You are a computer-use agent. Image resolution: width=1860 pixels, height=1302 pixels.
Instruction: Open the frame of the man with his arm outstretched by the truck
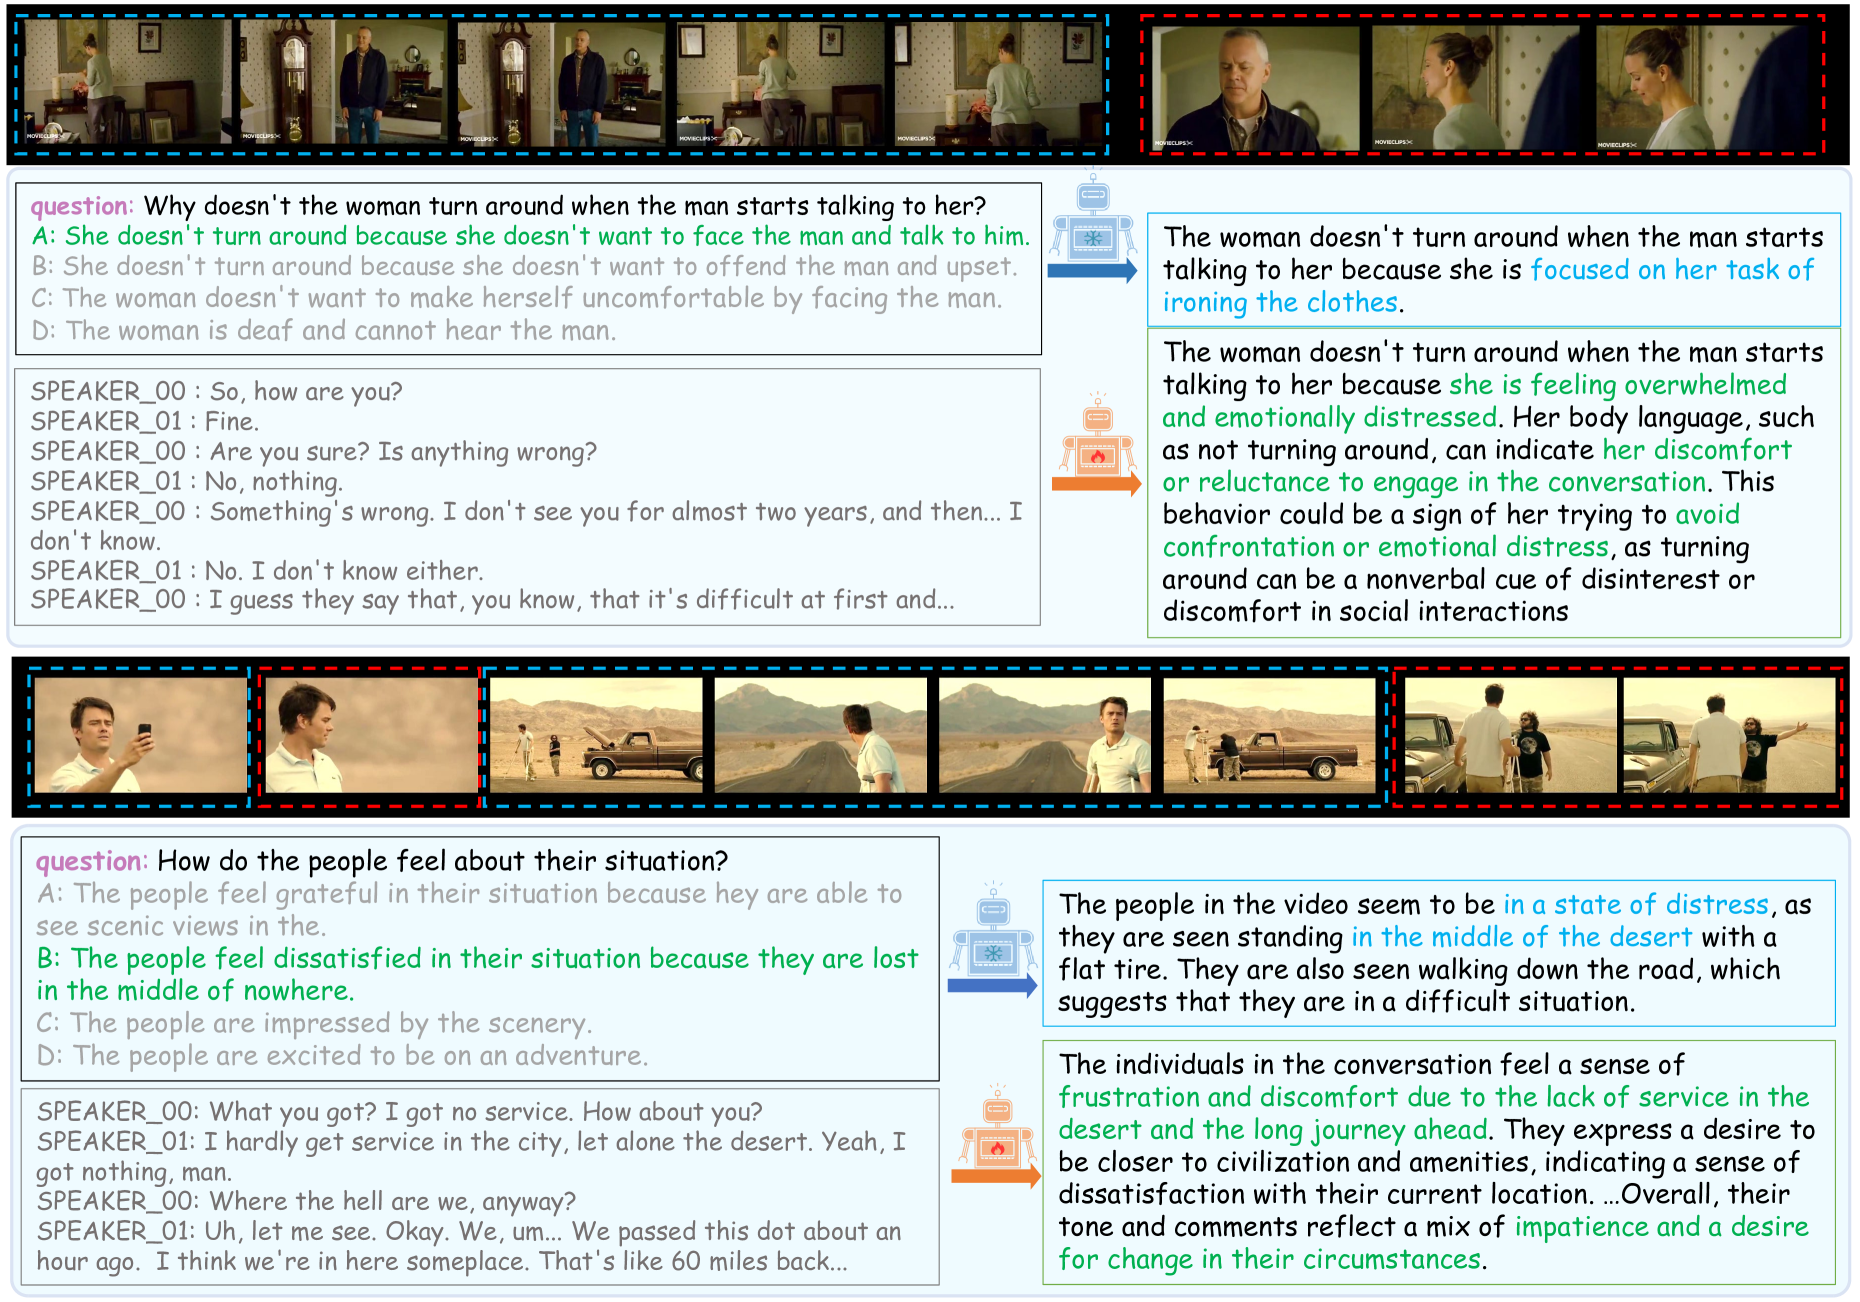click(x=1729, y=735)
